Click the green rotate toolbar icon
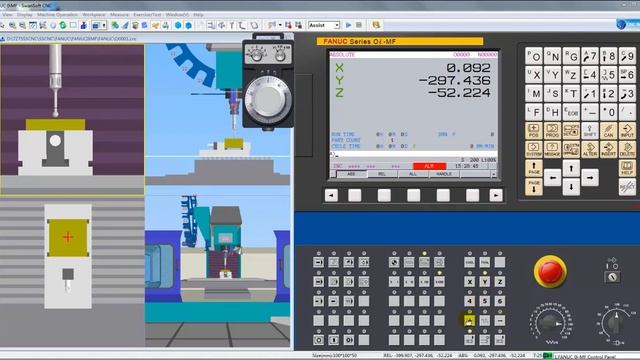Image resolution: width=640 pixels, height=360 pixels. pyautogui.click(x=62, y=25)
